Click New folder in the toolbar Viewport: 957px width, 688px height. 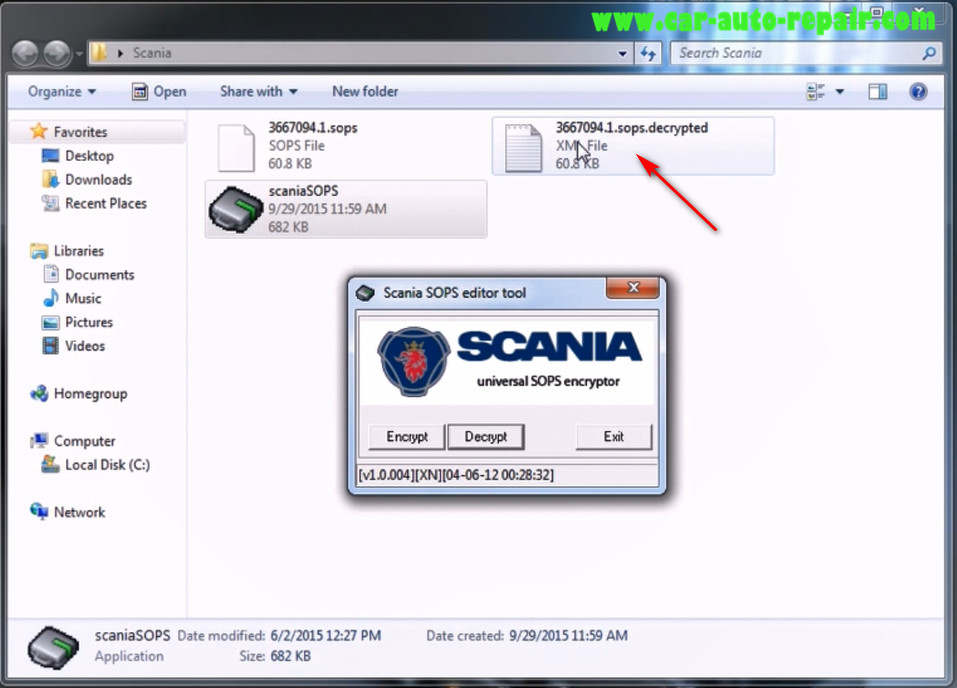365,92
